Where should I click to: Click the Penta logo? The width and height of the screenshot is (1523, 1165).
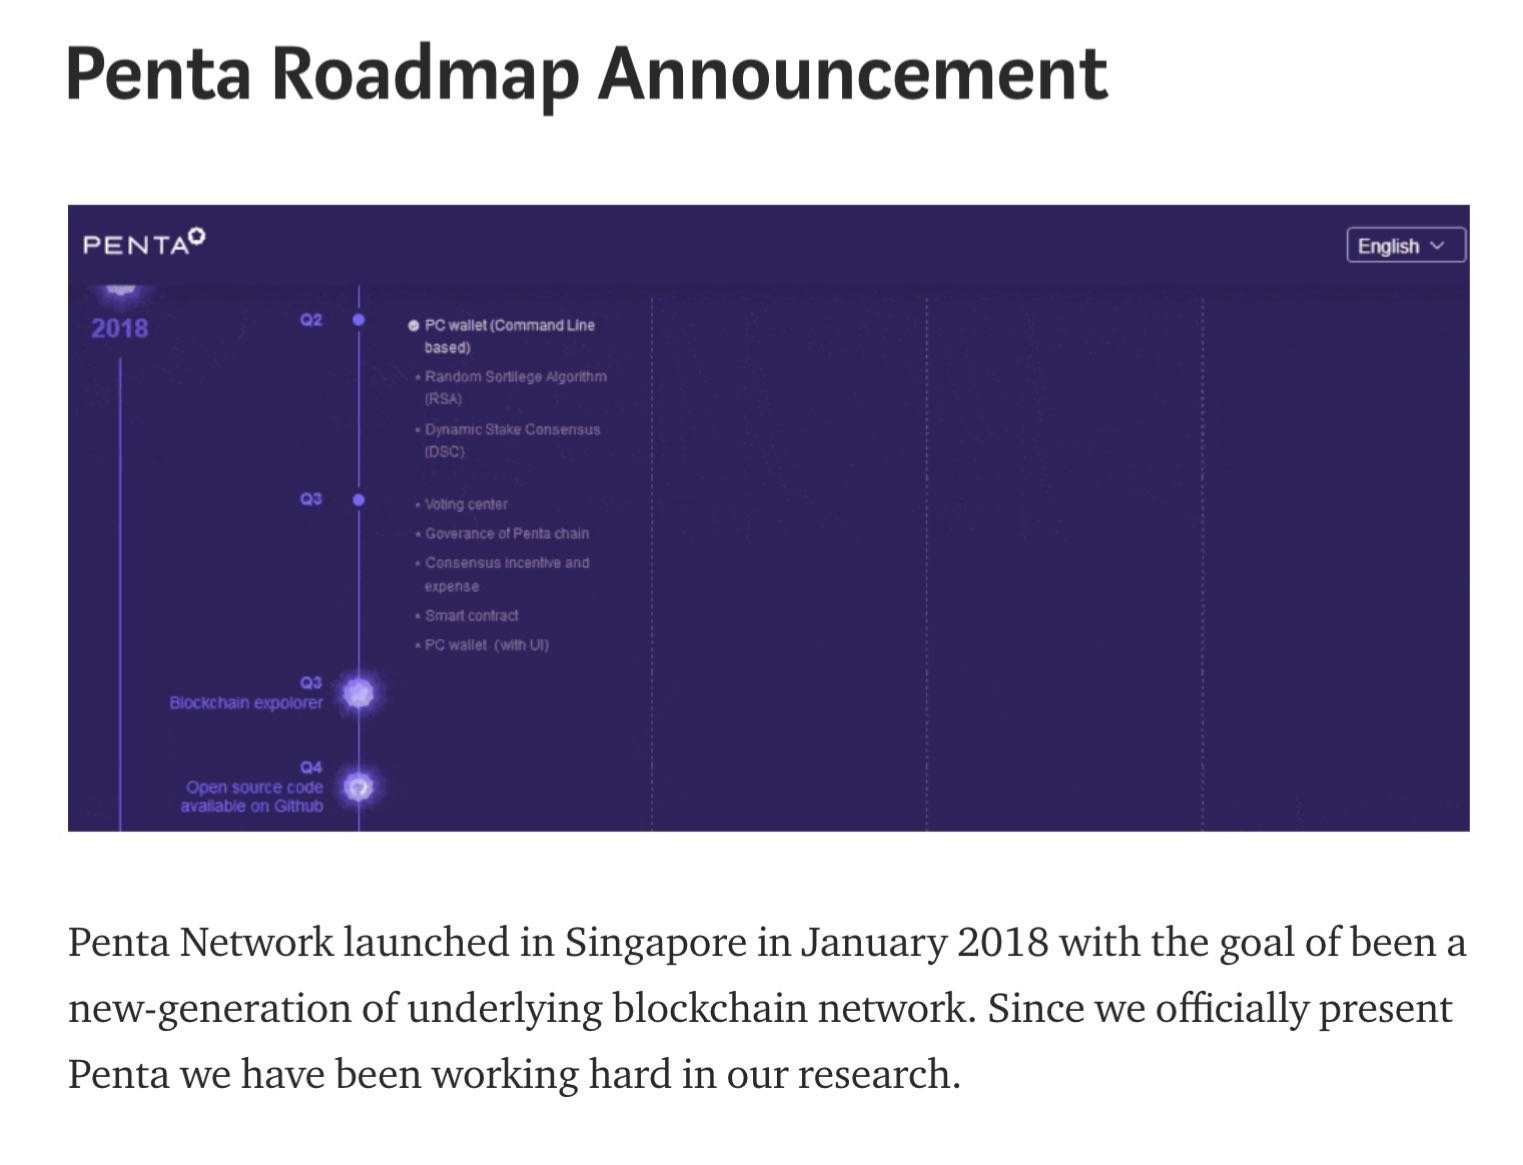point(144,242)
